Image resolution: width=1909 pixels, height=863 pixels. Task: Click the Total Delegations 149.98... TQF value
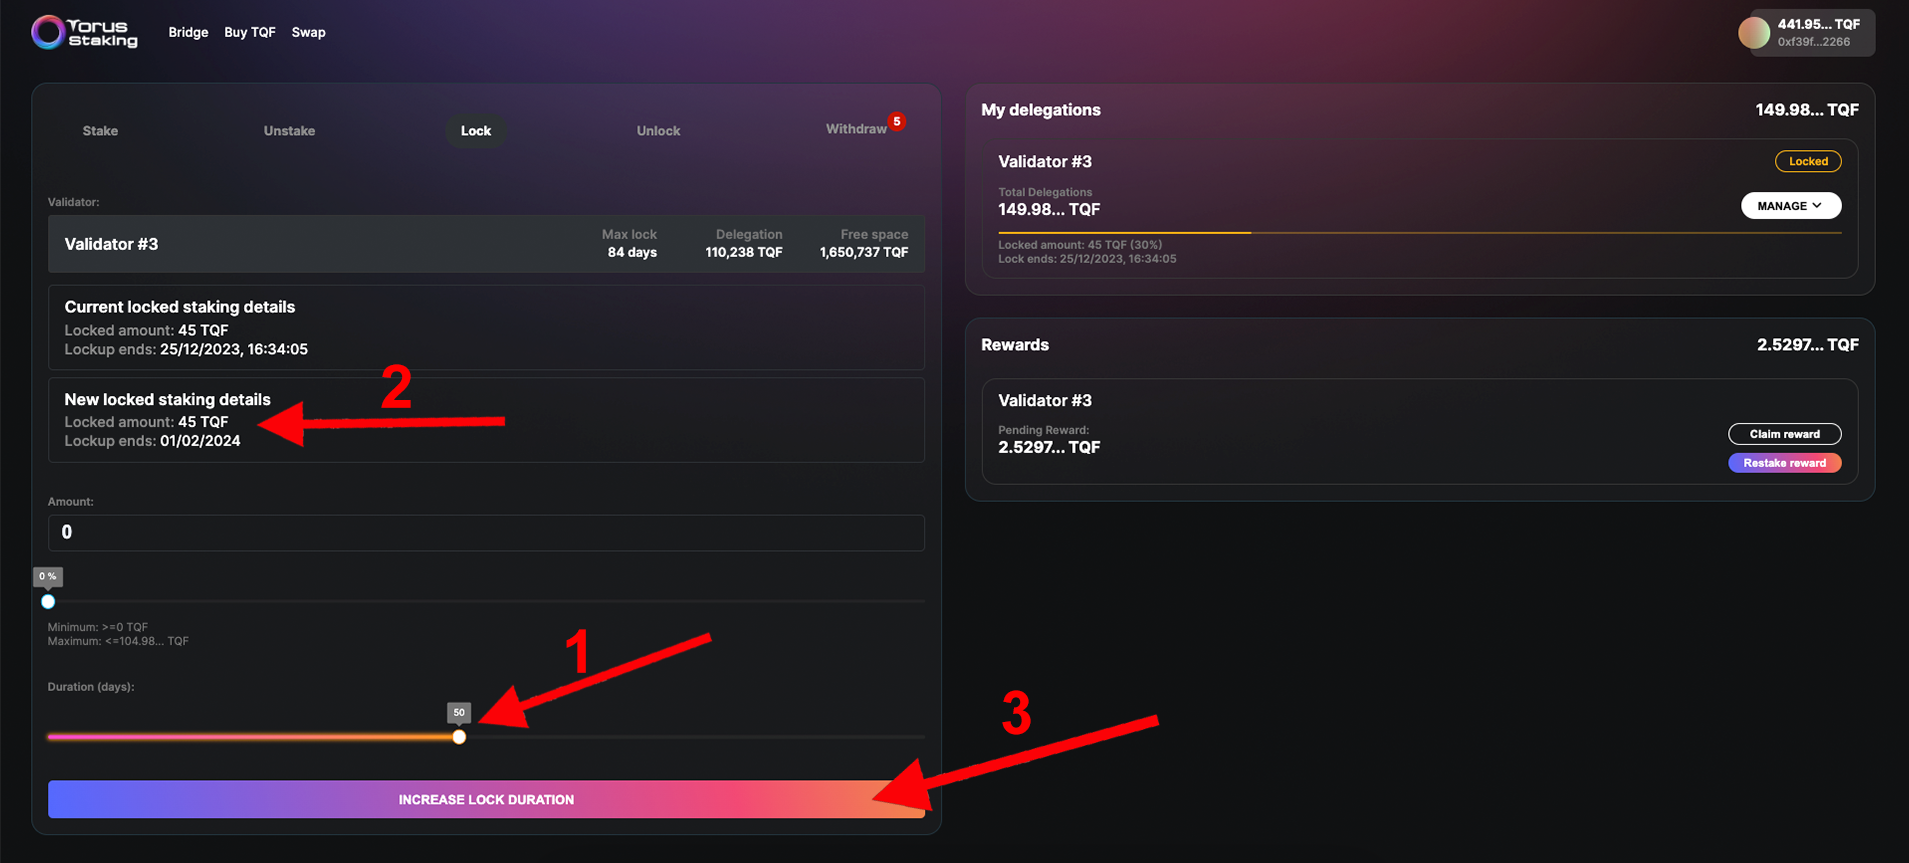coord(1049,209)
